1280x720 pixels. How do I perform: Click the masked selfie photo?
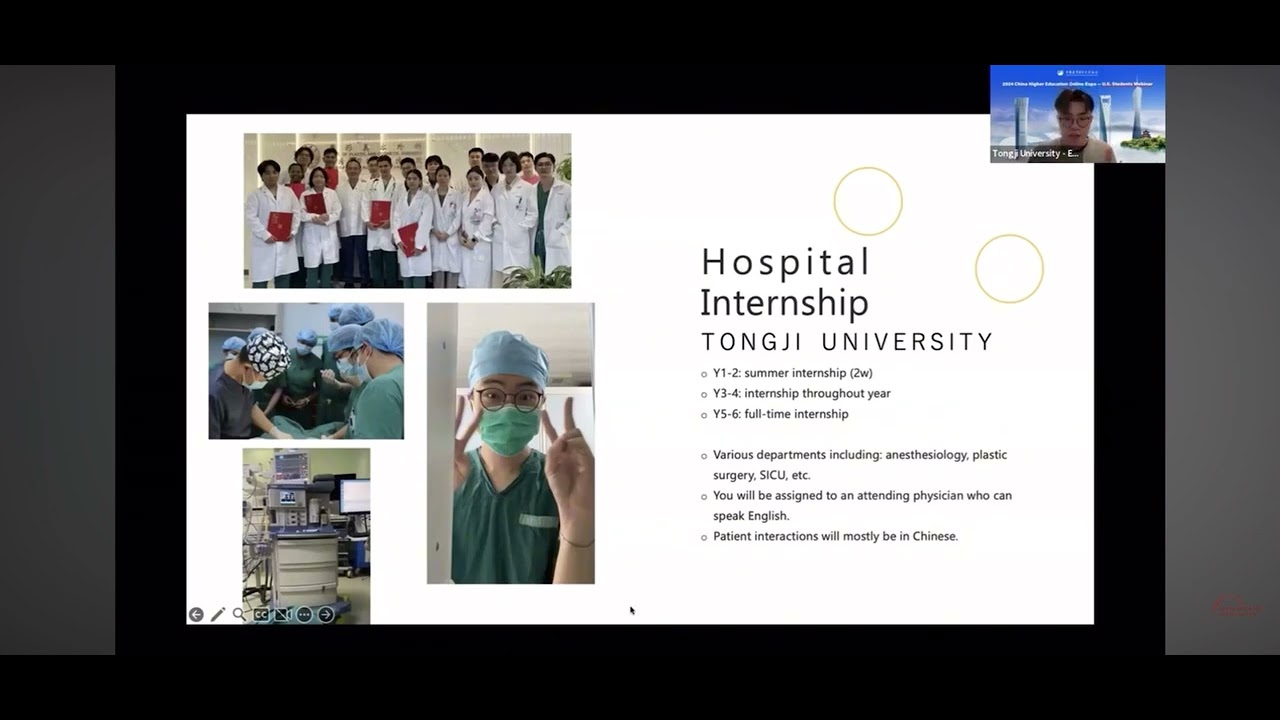[511, 443]
